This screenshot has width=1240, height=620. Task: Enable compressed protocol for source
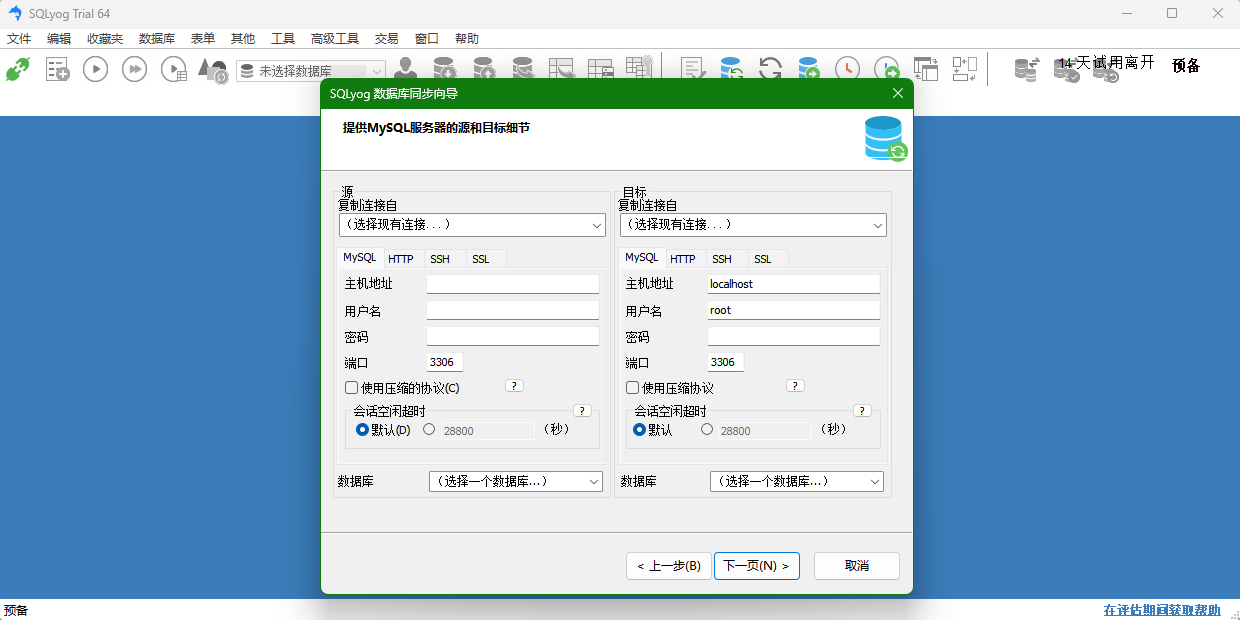[352, 388]
